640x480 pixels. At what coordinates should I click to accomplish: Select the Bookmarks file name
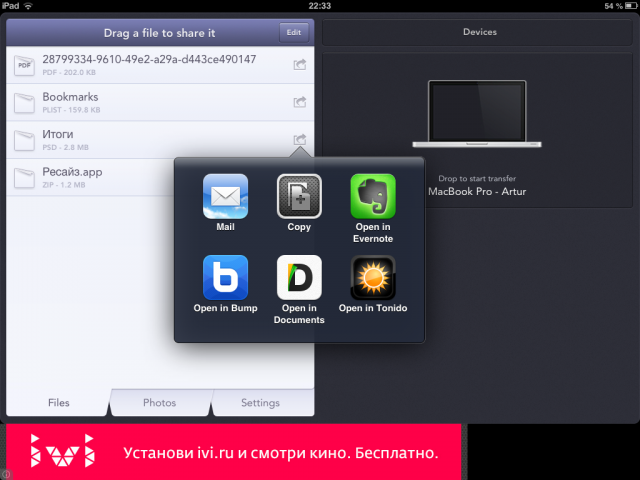point(70,97)
